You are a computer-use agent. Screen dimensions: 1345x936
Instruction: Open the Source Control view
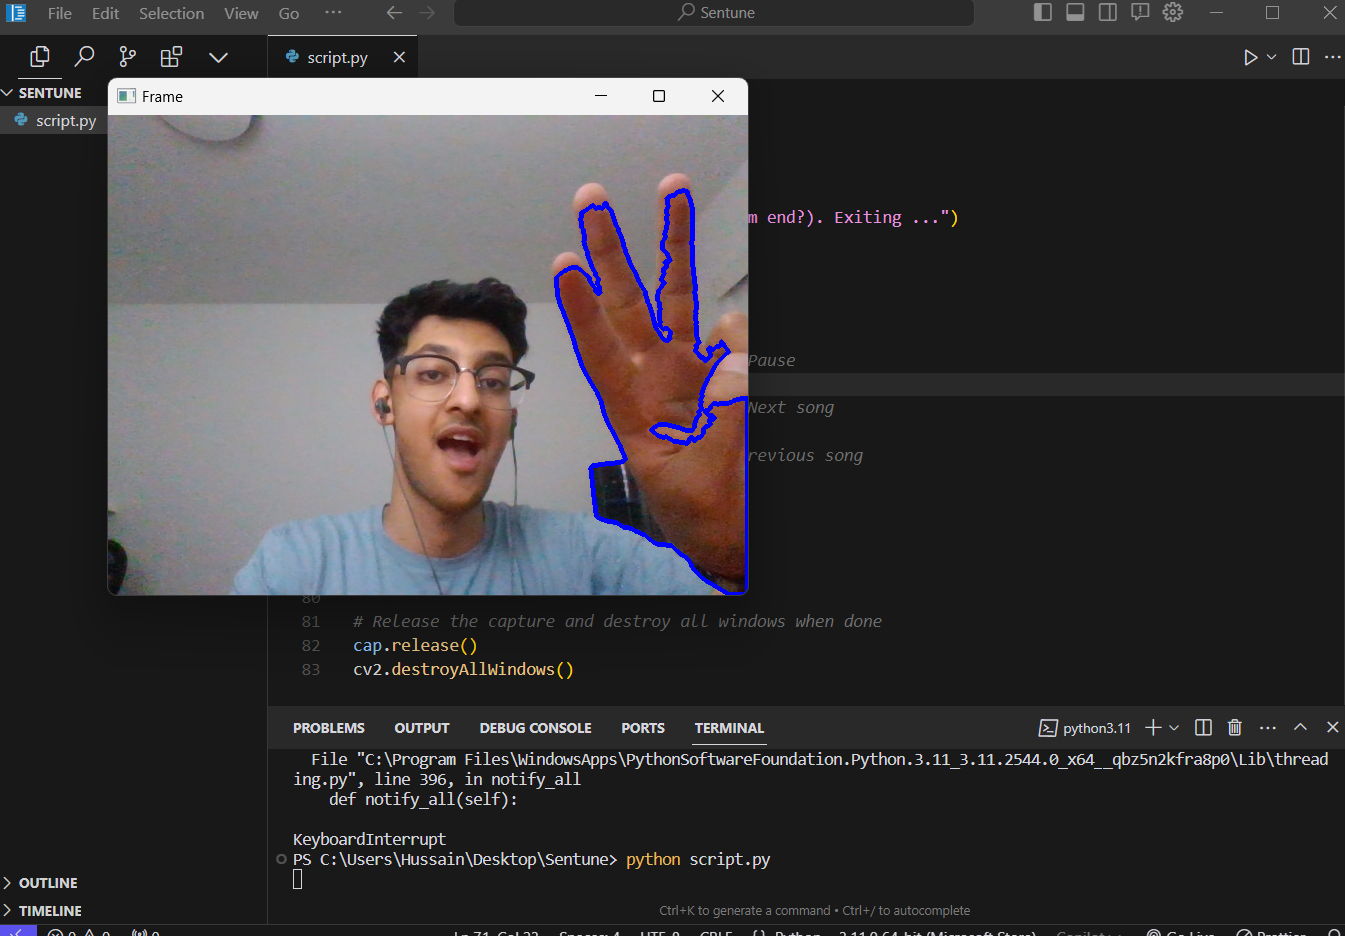coord(128,57)
